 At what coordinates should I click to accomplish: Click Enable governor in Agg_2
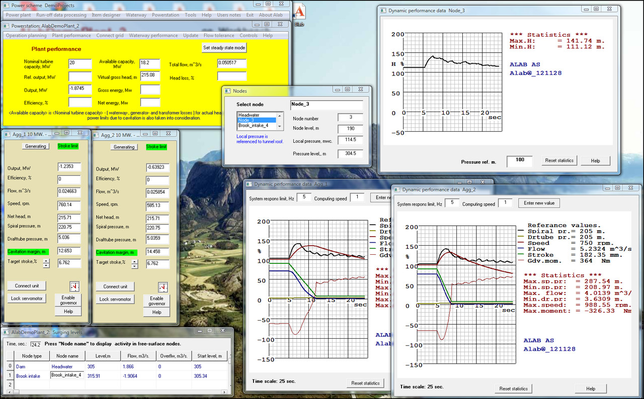[x=156, y=301]
